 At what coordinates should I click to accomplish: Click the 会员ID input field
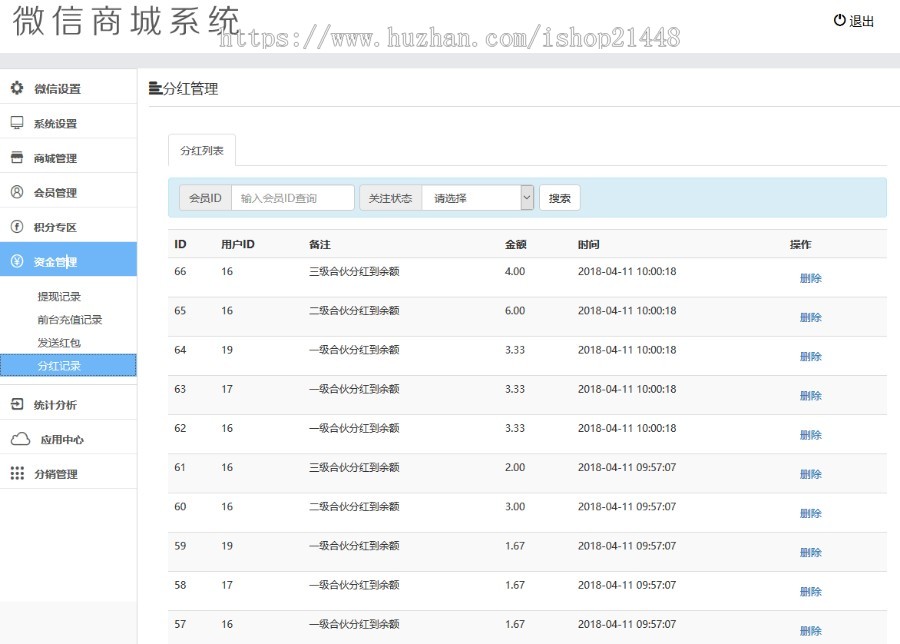click(291, 197)
